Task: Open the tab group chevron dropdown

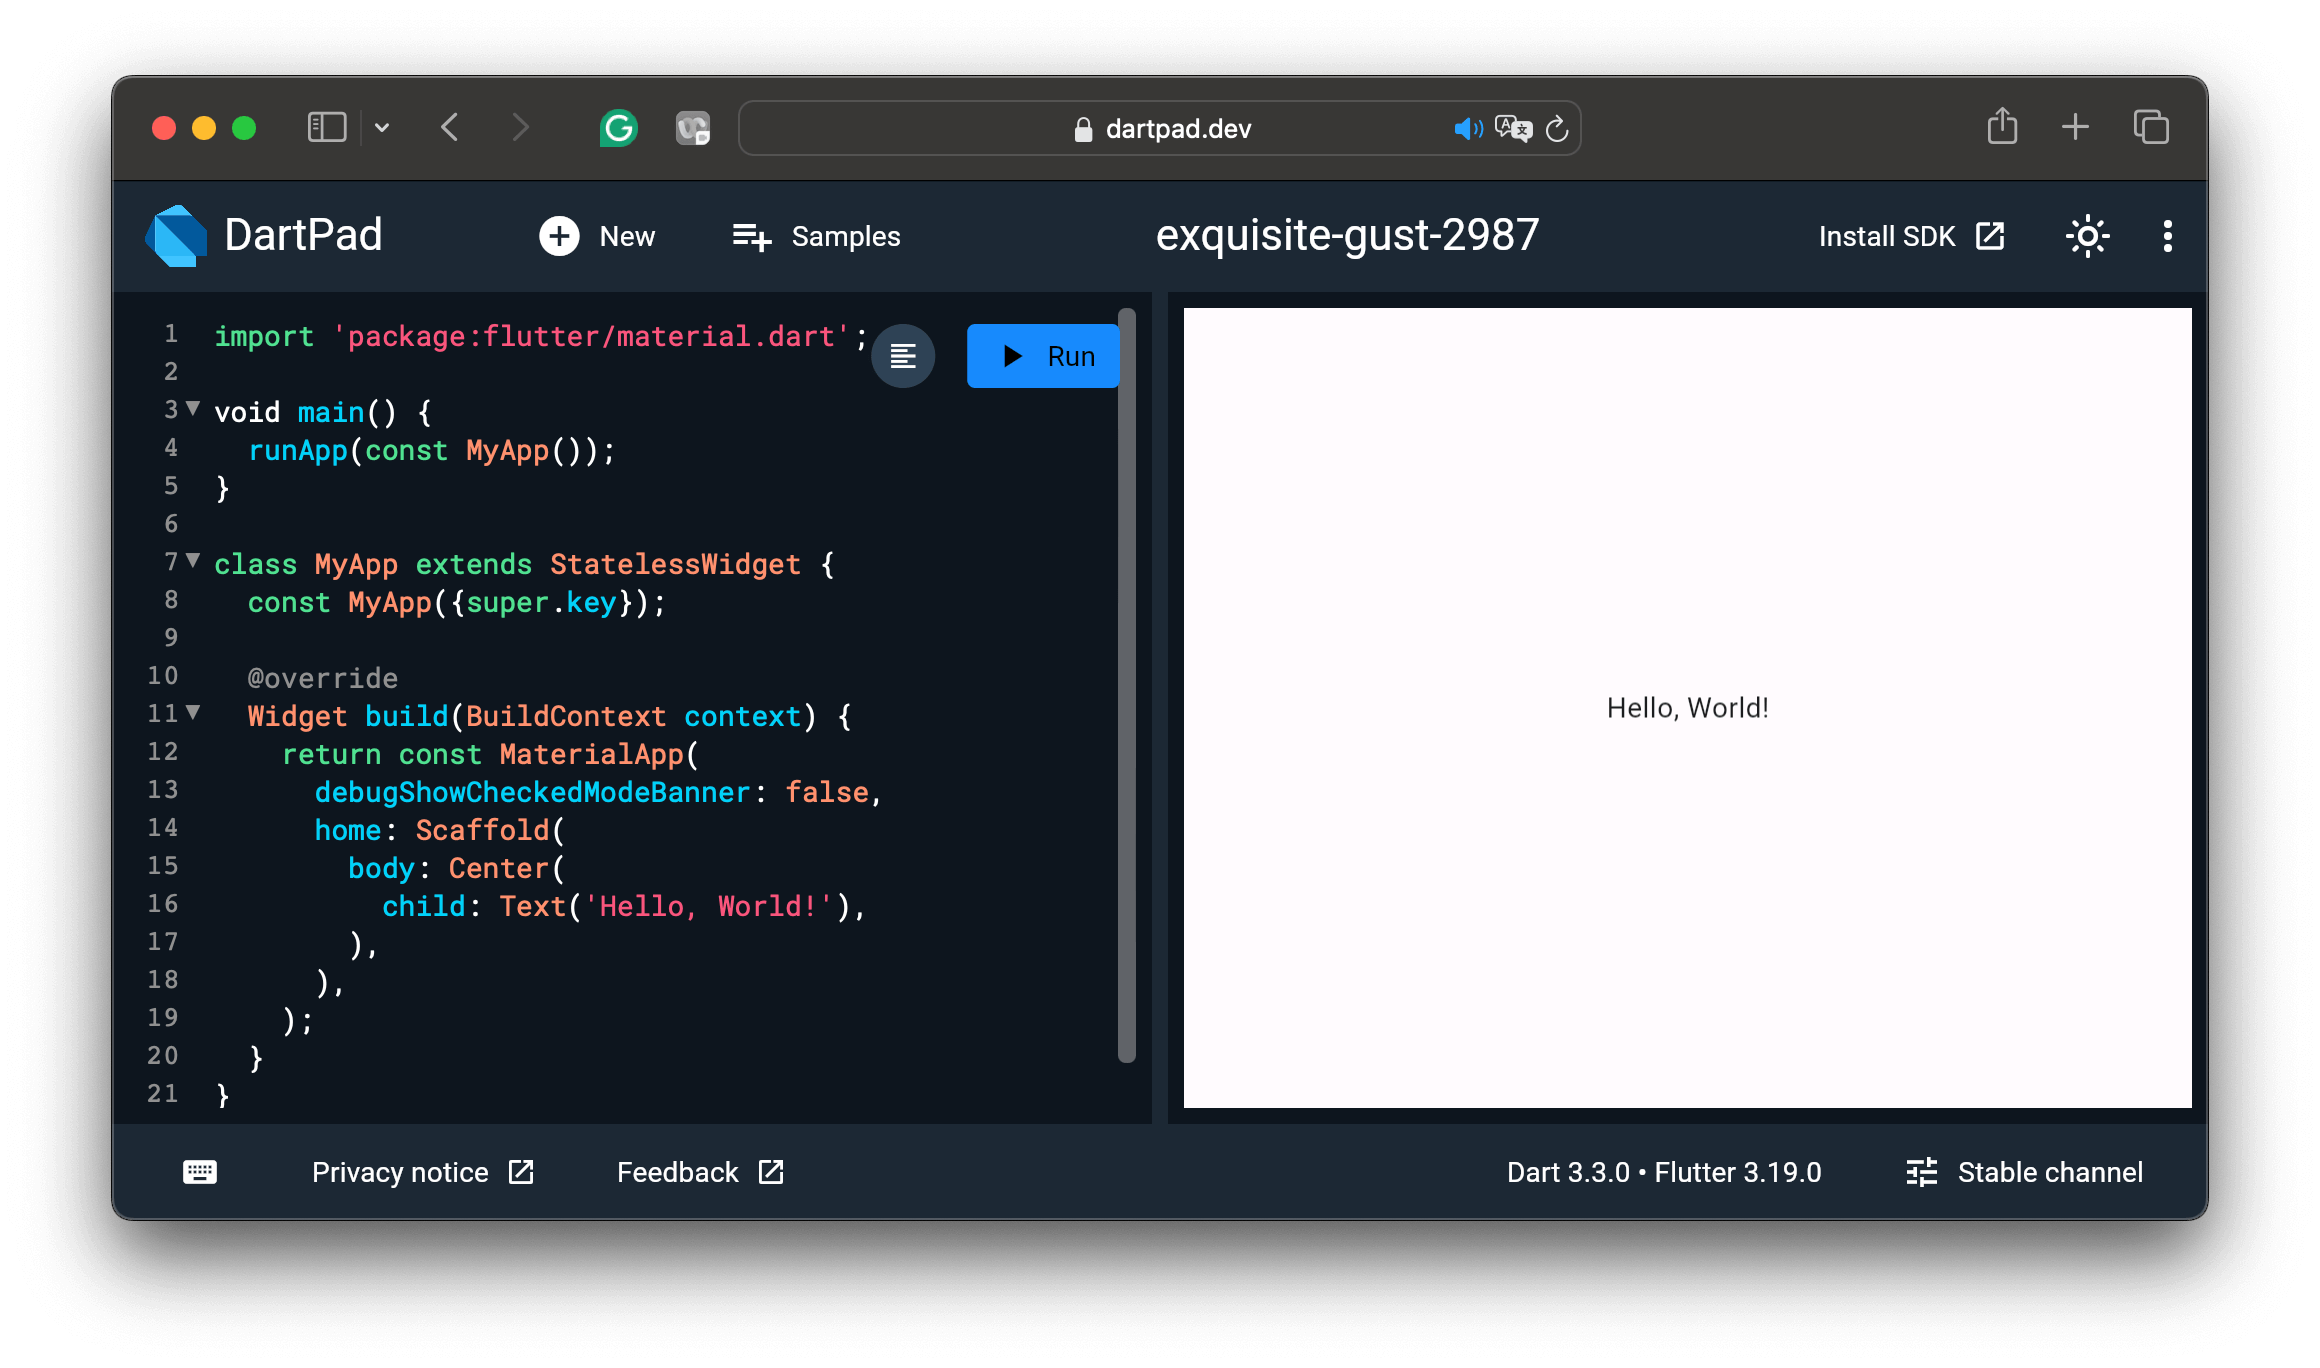Action: coord(383,128)
